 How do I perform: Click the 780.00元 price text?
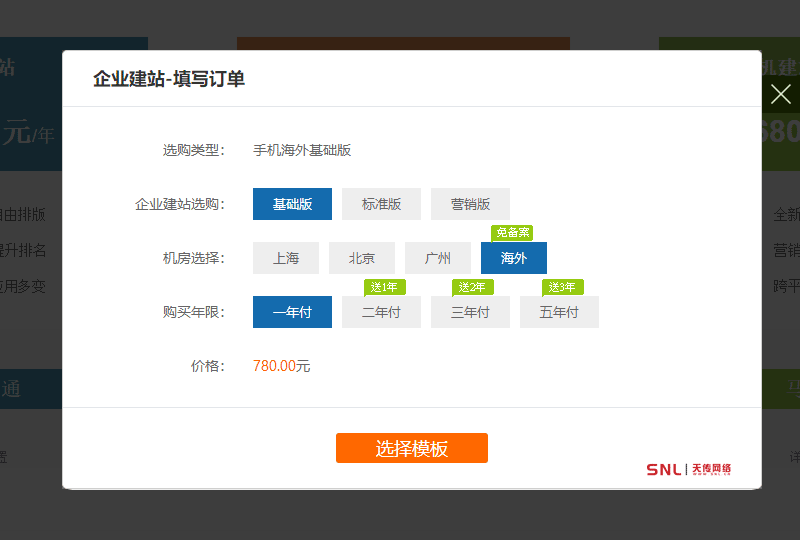pyautogui.click(x=281, y=366)
